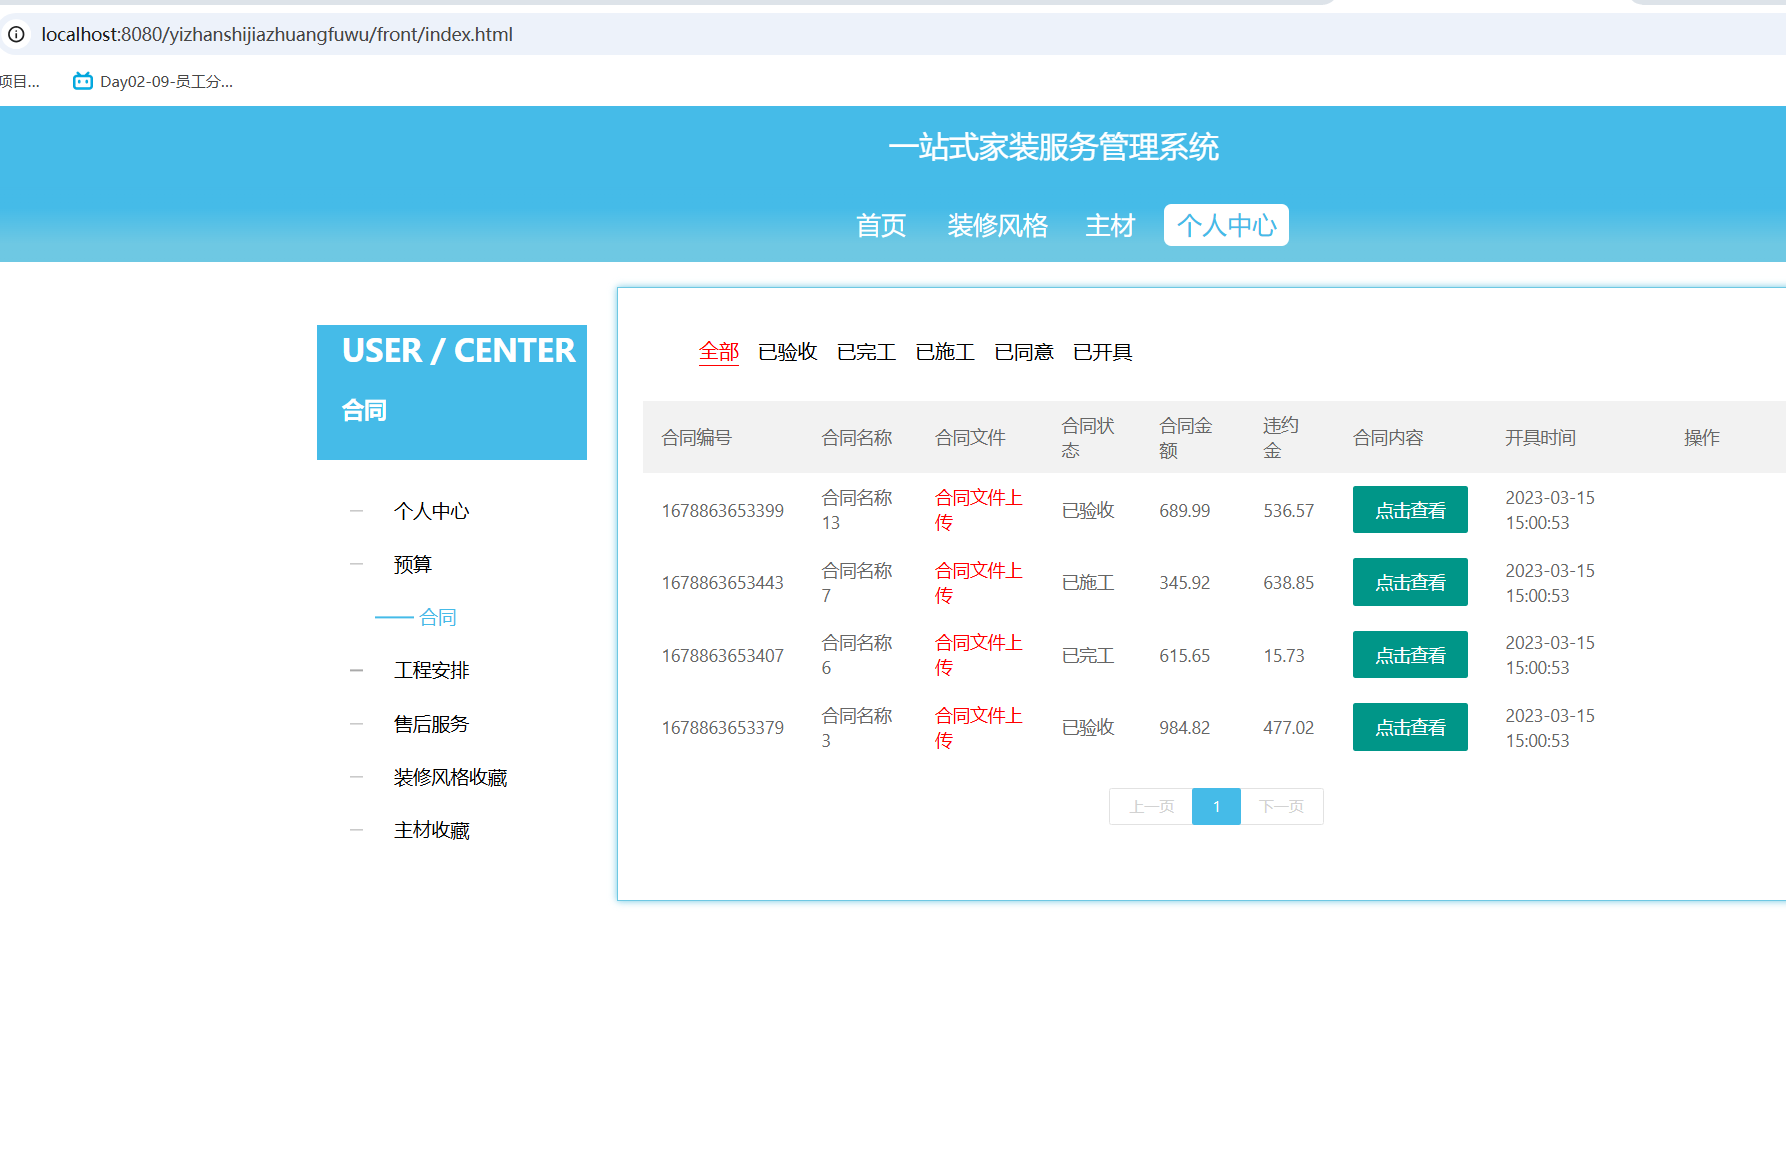Click amount value 689.99

tap(1184, 511)
